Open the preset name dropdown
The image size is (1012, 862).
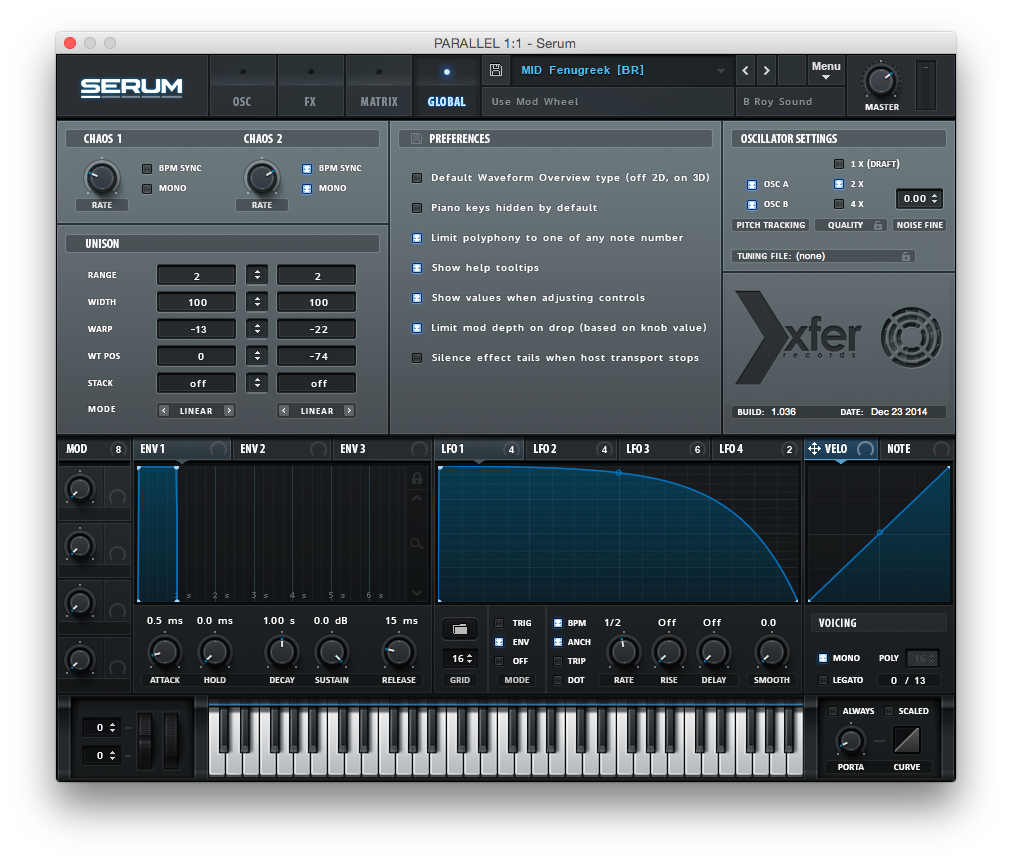tap(720, 70)
